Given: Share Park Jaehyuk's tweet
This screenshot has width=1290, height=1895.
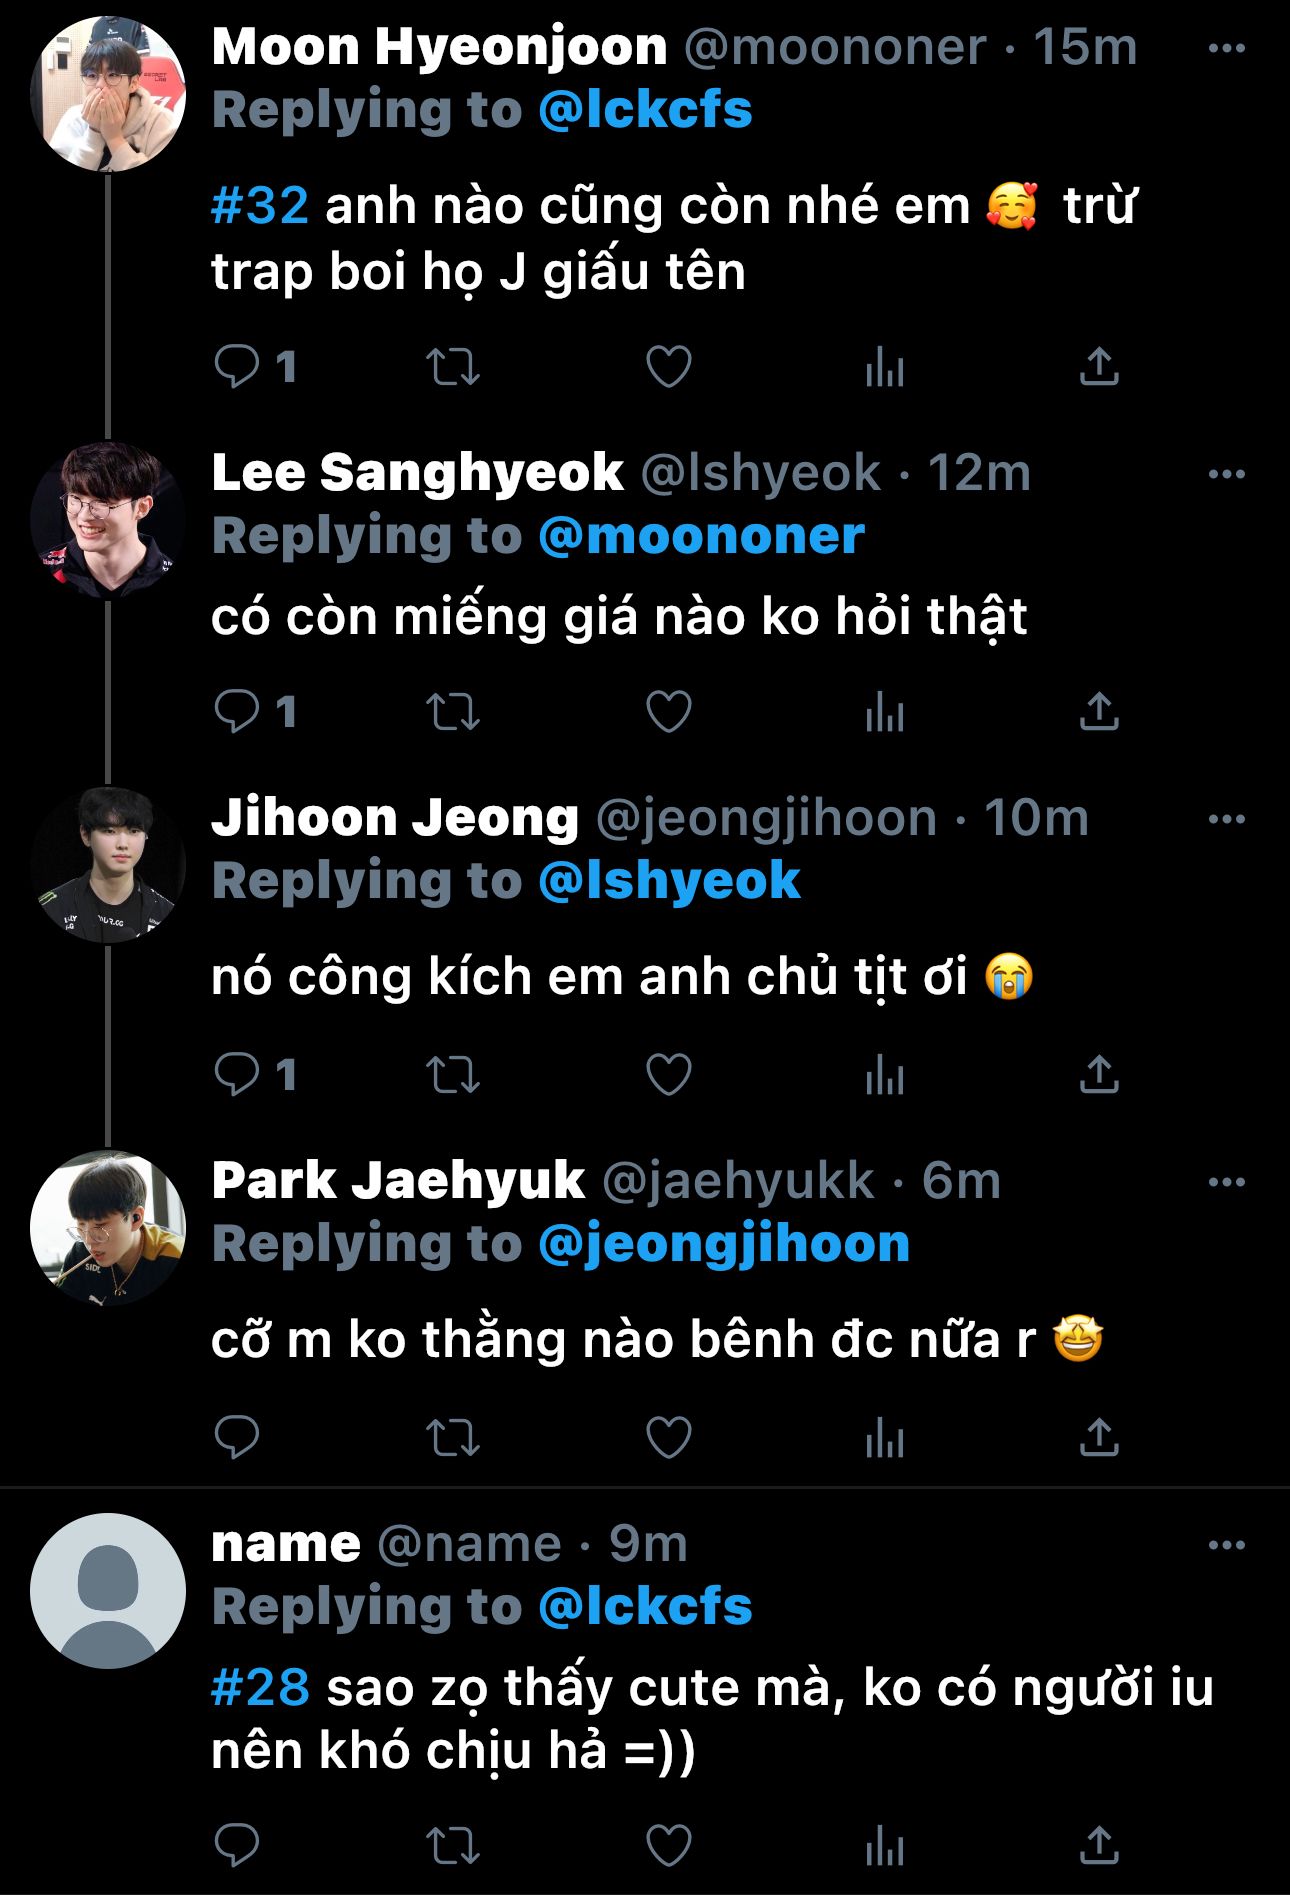Looking at the screenshot, I should [1099, 1438].
